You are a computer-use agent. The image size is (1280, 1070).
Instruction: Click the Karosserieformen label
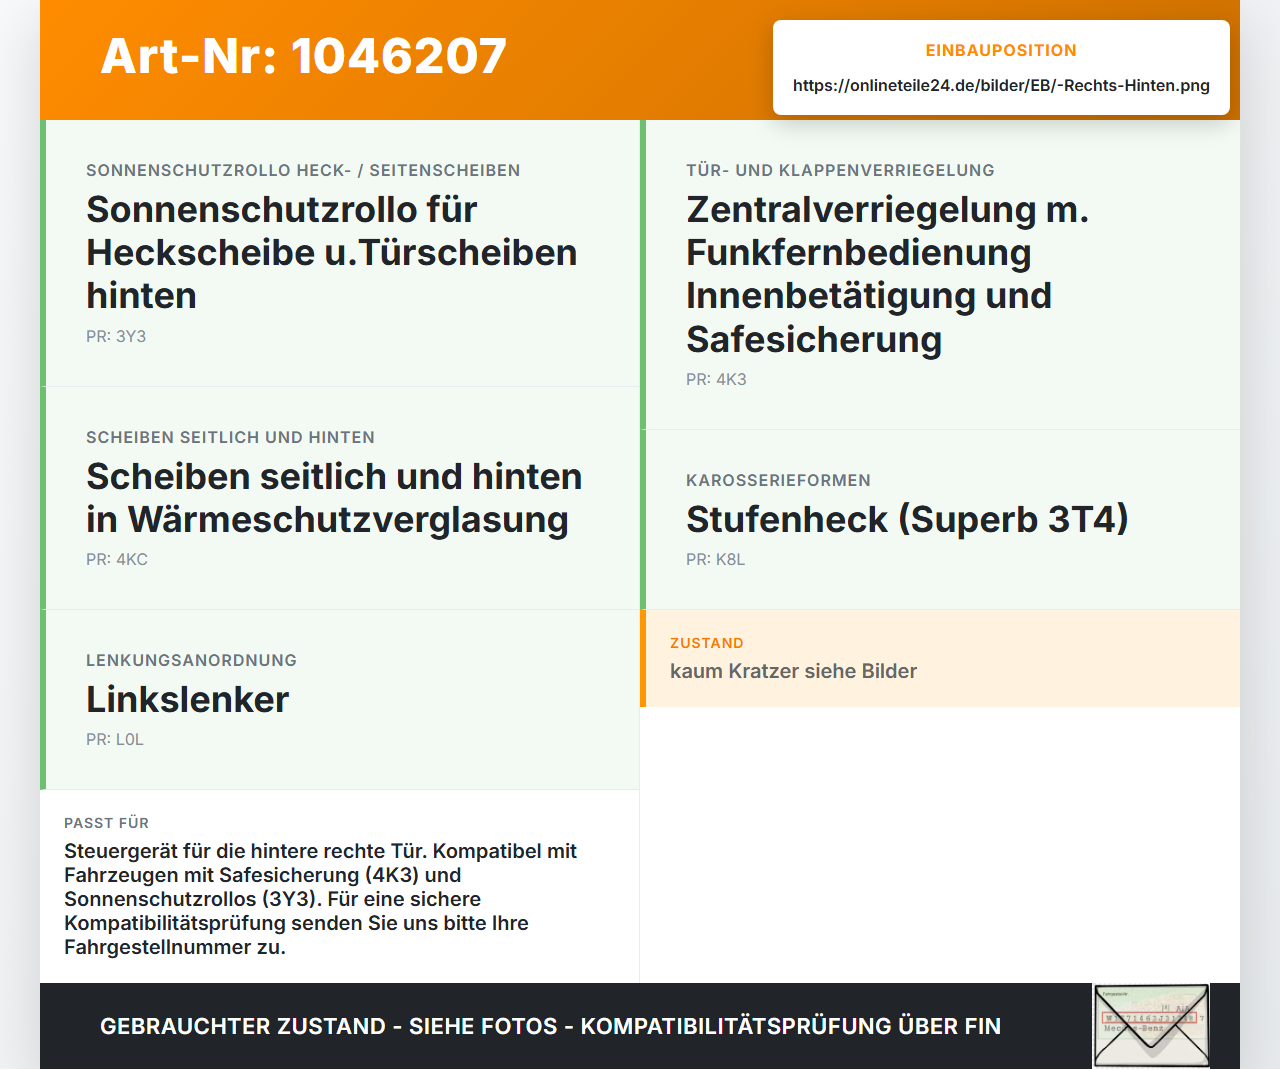[778, 481]
